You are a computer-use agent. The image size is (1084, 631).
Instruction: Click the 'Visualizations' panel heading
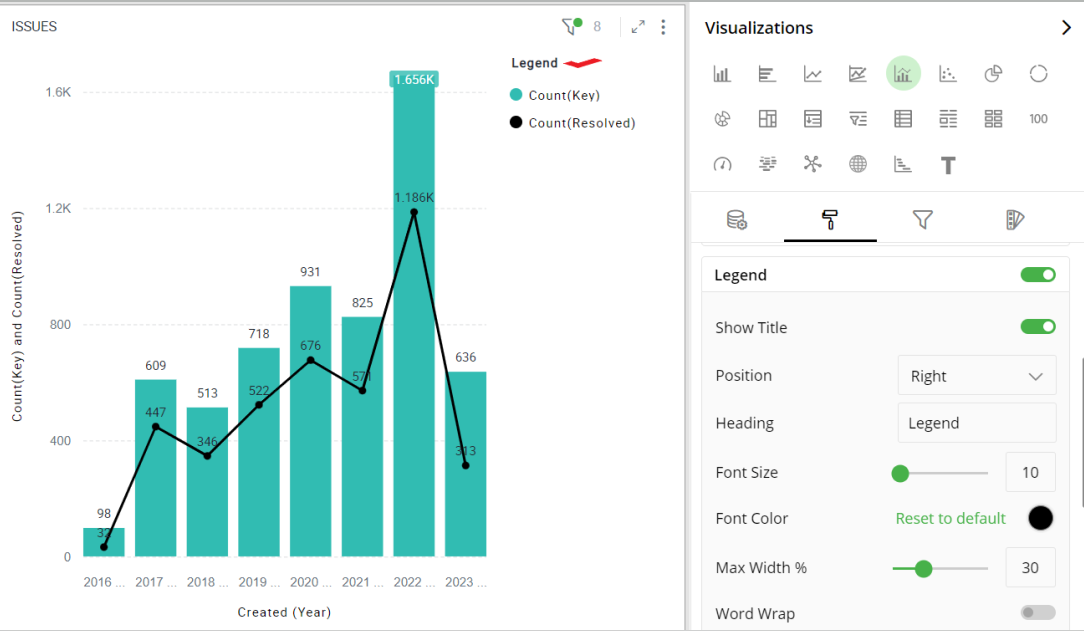(759, 28)
